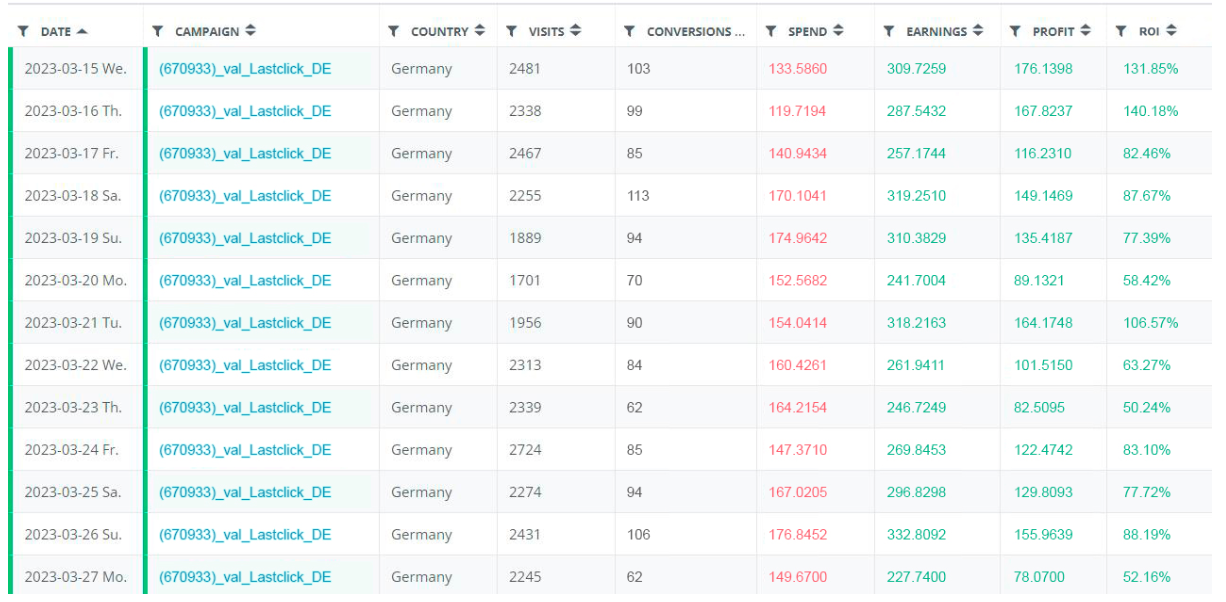Click the ROI value 140.18%

1151,111
